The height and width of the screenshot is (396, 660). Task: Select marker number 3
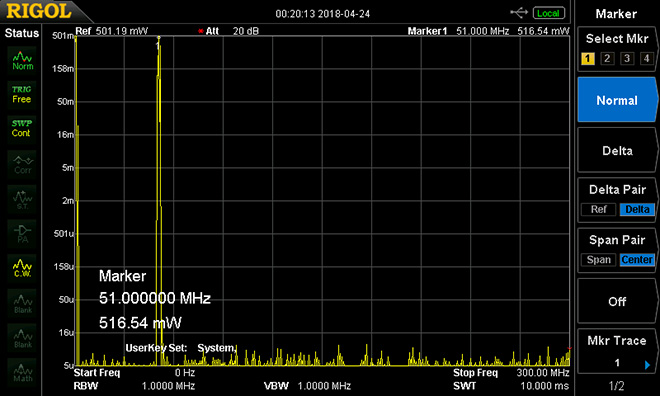pos(627,58)
